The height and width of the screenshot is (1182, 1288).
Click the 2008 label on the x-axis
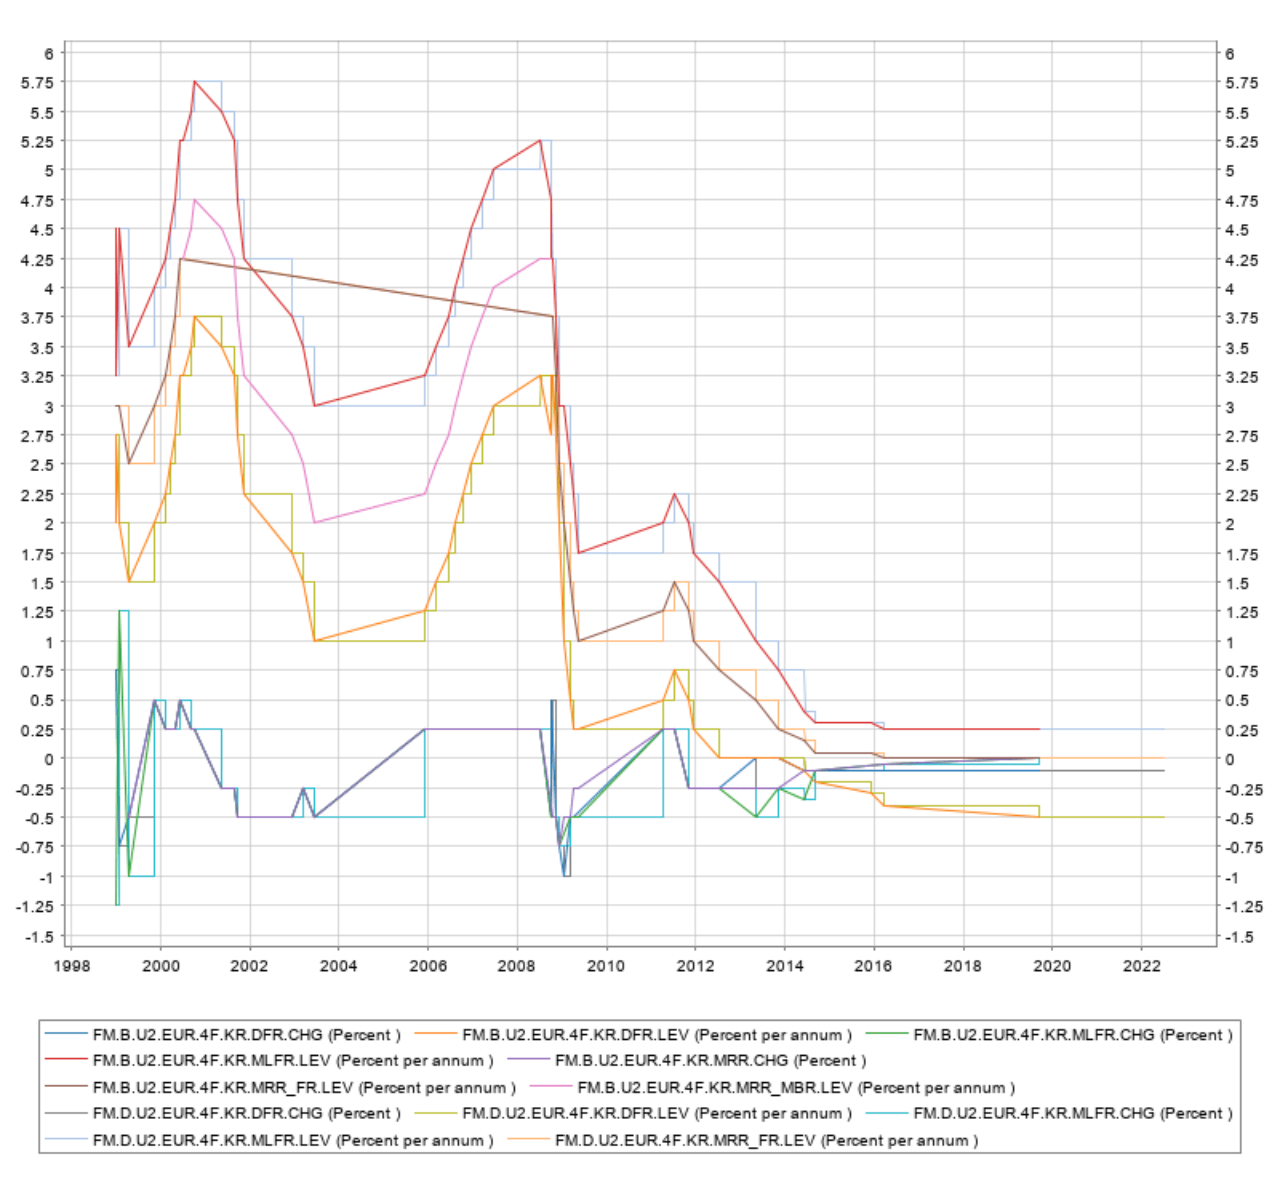(x=516, y=966)
